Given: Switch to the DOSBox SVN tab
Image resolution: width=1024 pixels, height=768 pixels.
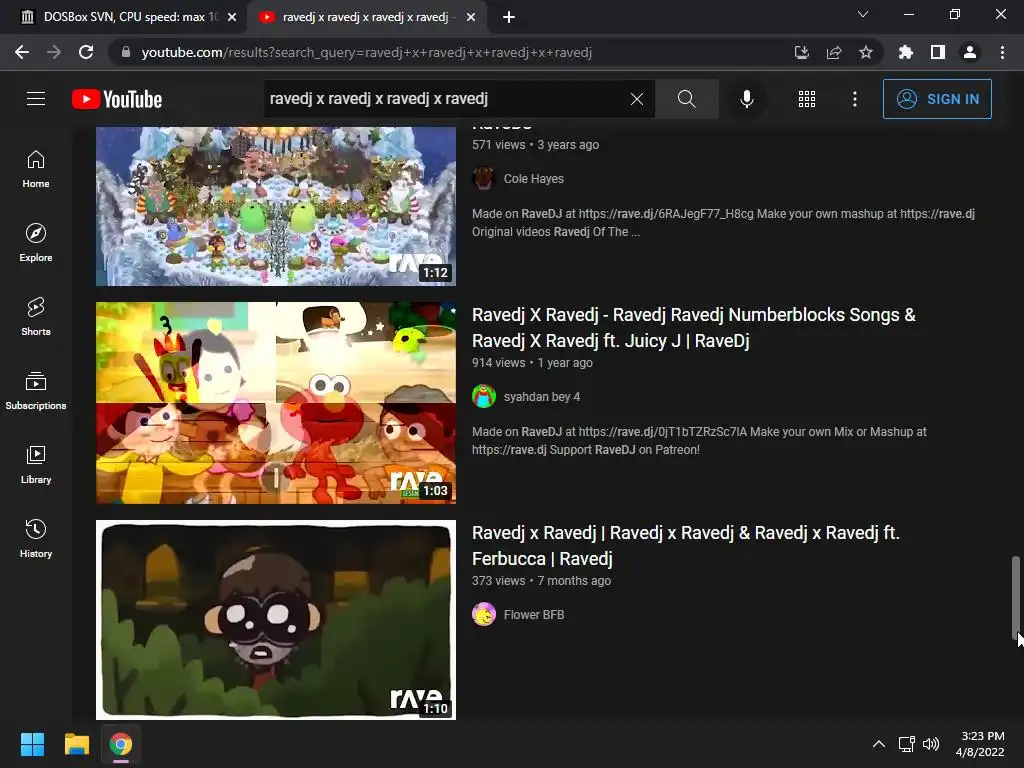Looking at the screenshot, I should (122, 17).
